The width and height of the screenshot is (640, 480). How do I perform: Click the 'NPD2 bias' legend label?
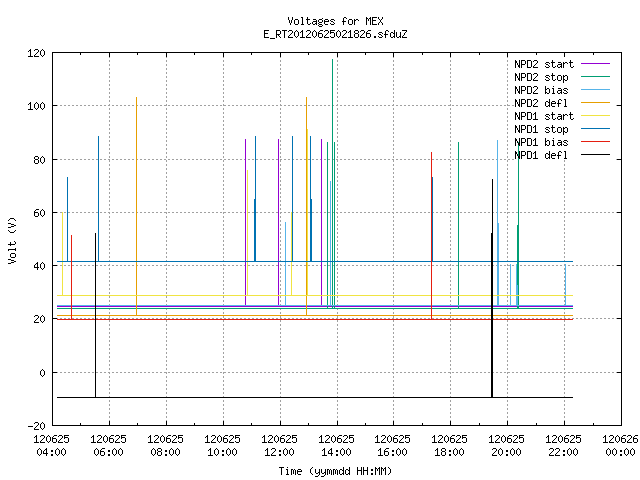coord(541,90)
